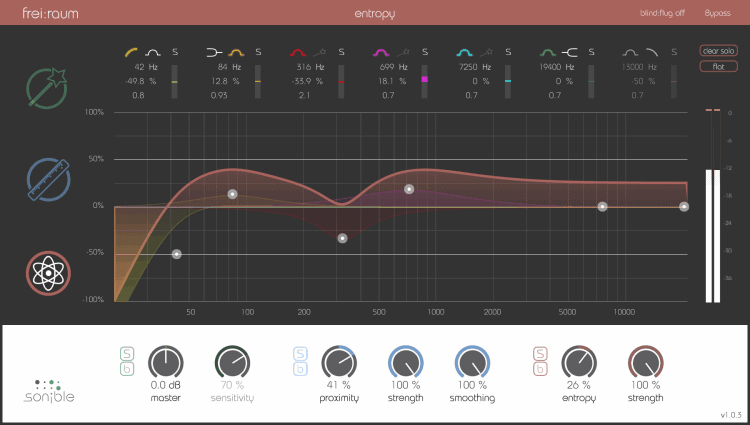The image size is (750, 425).
Task: Open the blue ruler proximity module
Action: [x=48, y=180]
